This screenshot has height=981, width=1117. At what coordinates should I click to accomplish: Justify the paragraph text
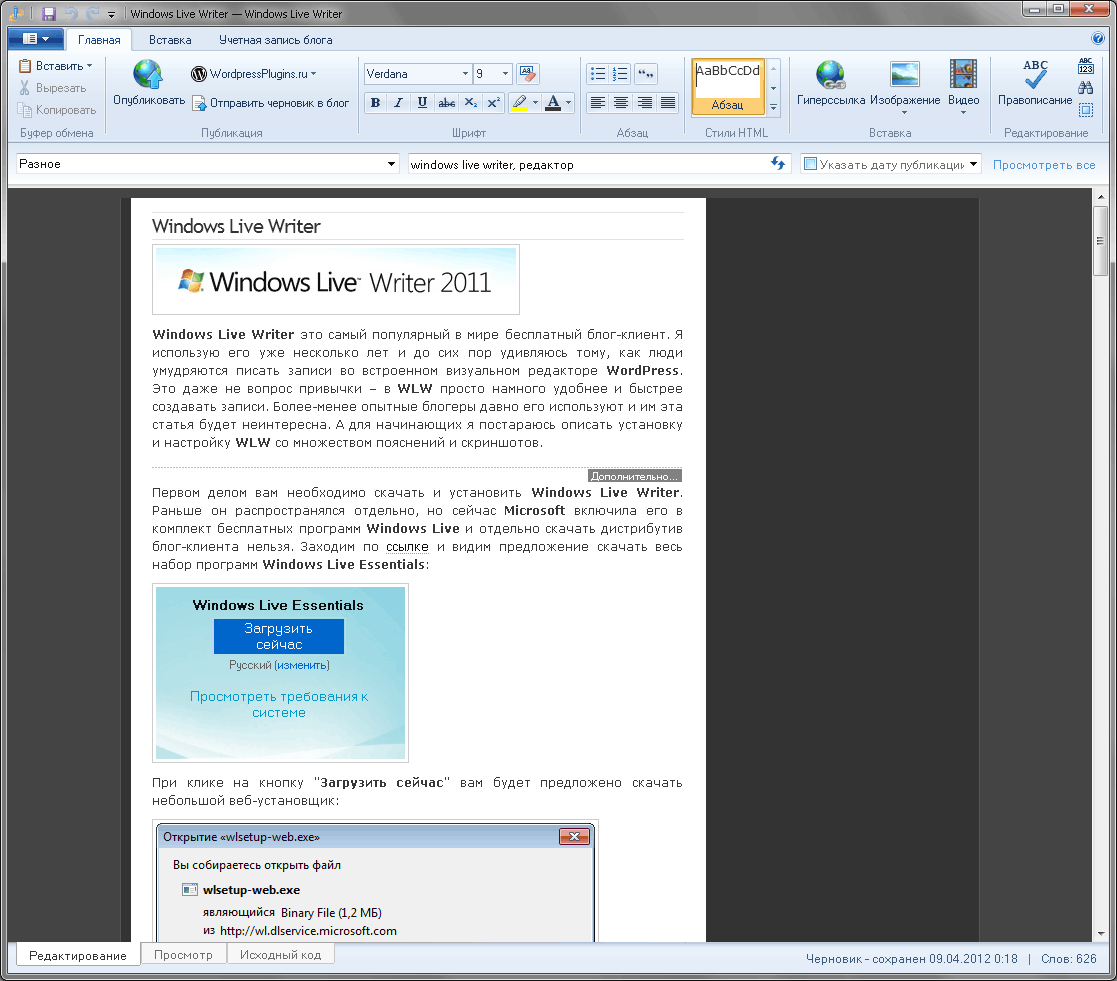pos(668,103)
